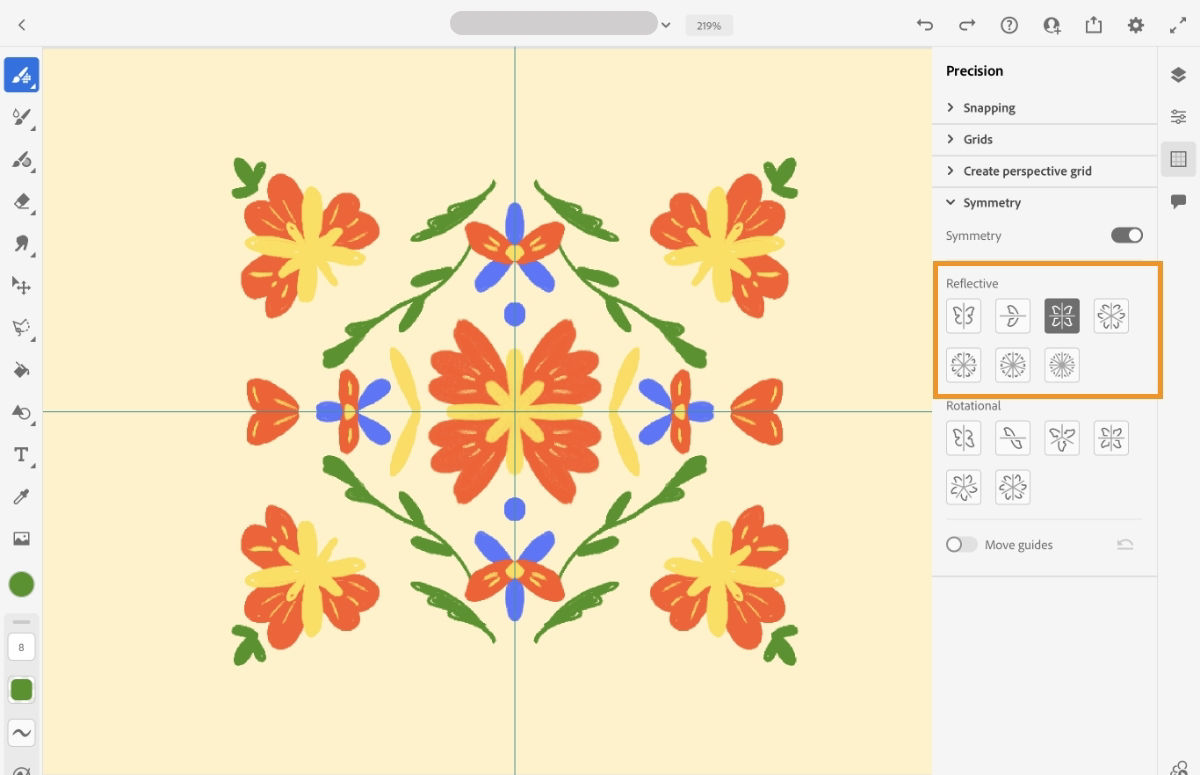Enable the Move guides toggle
Screen dimensions: 1200x775
961,545
